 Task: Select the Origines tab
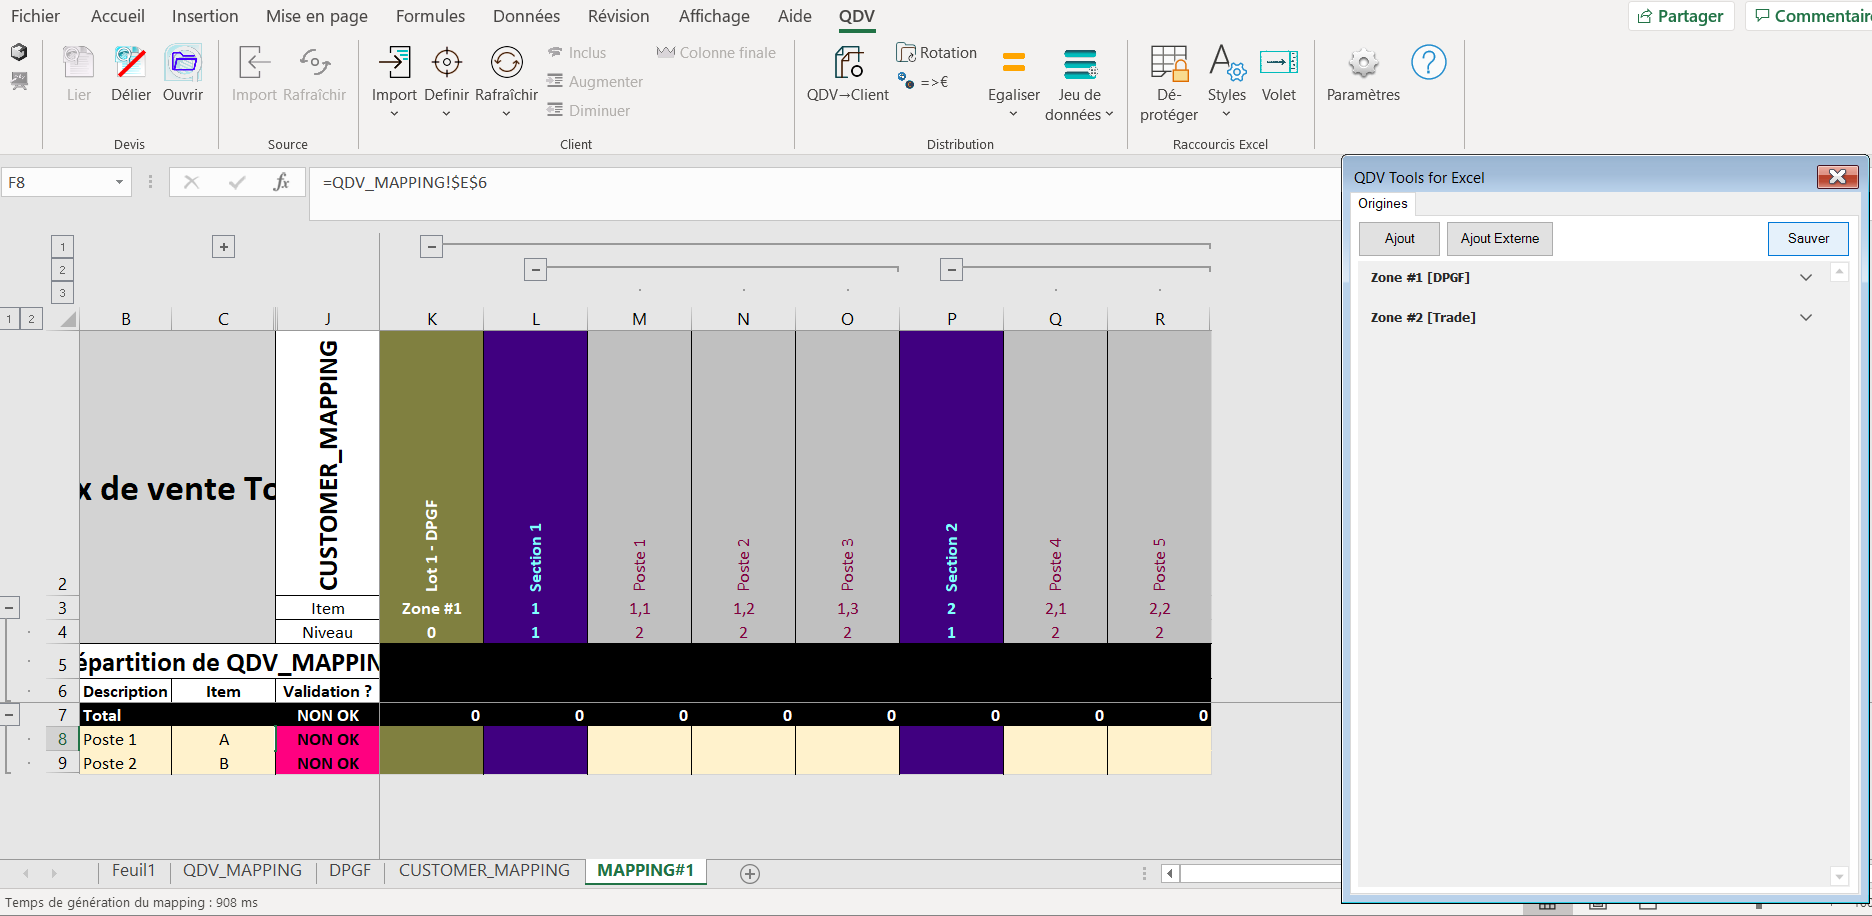coord(1382,204)
